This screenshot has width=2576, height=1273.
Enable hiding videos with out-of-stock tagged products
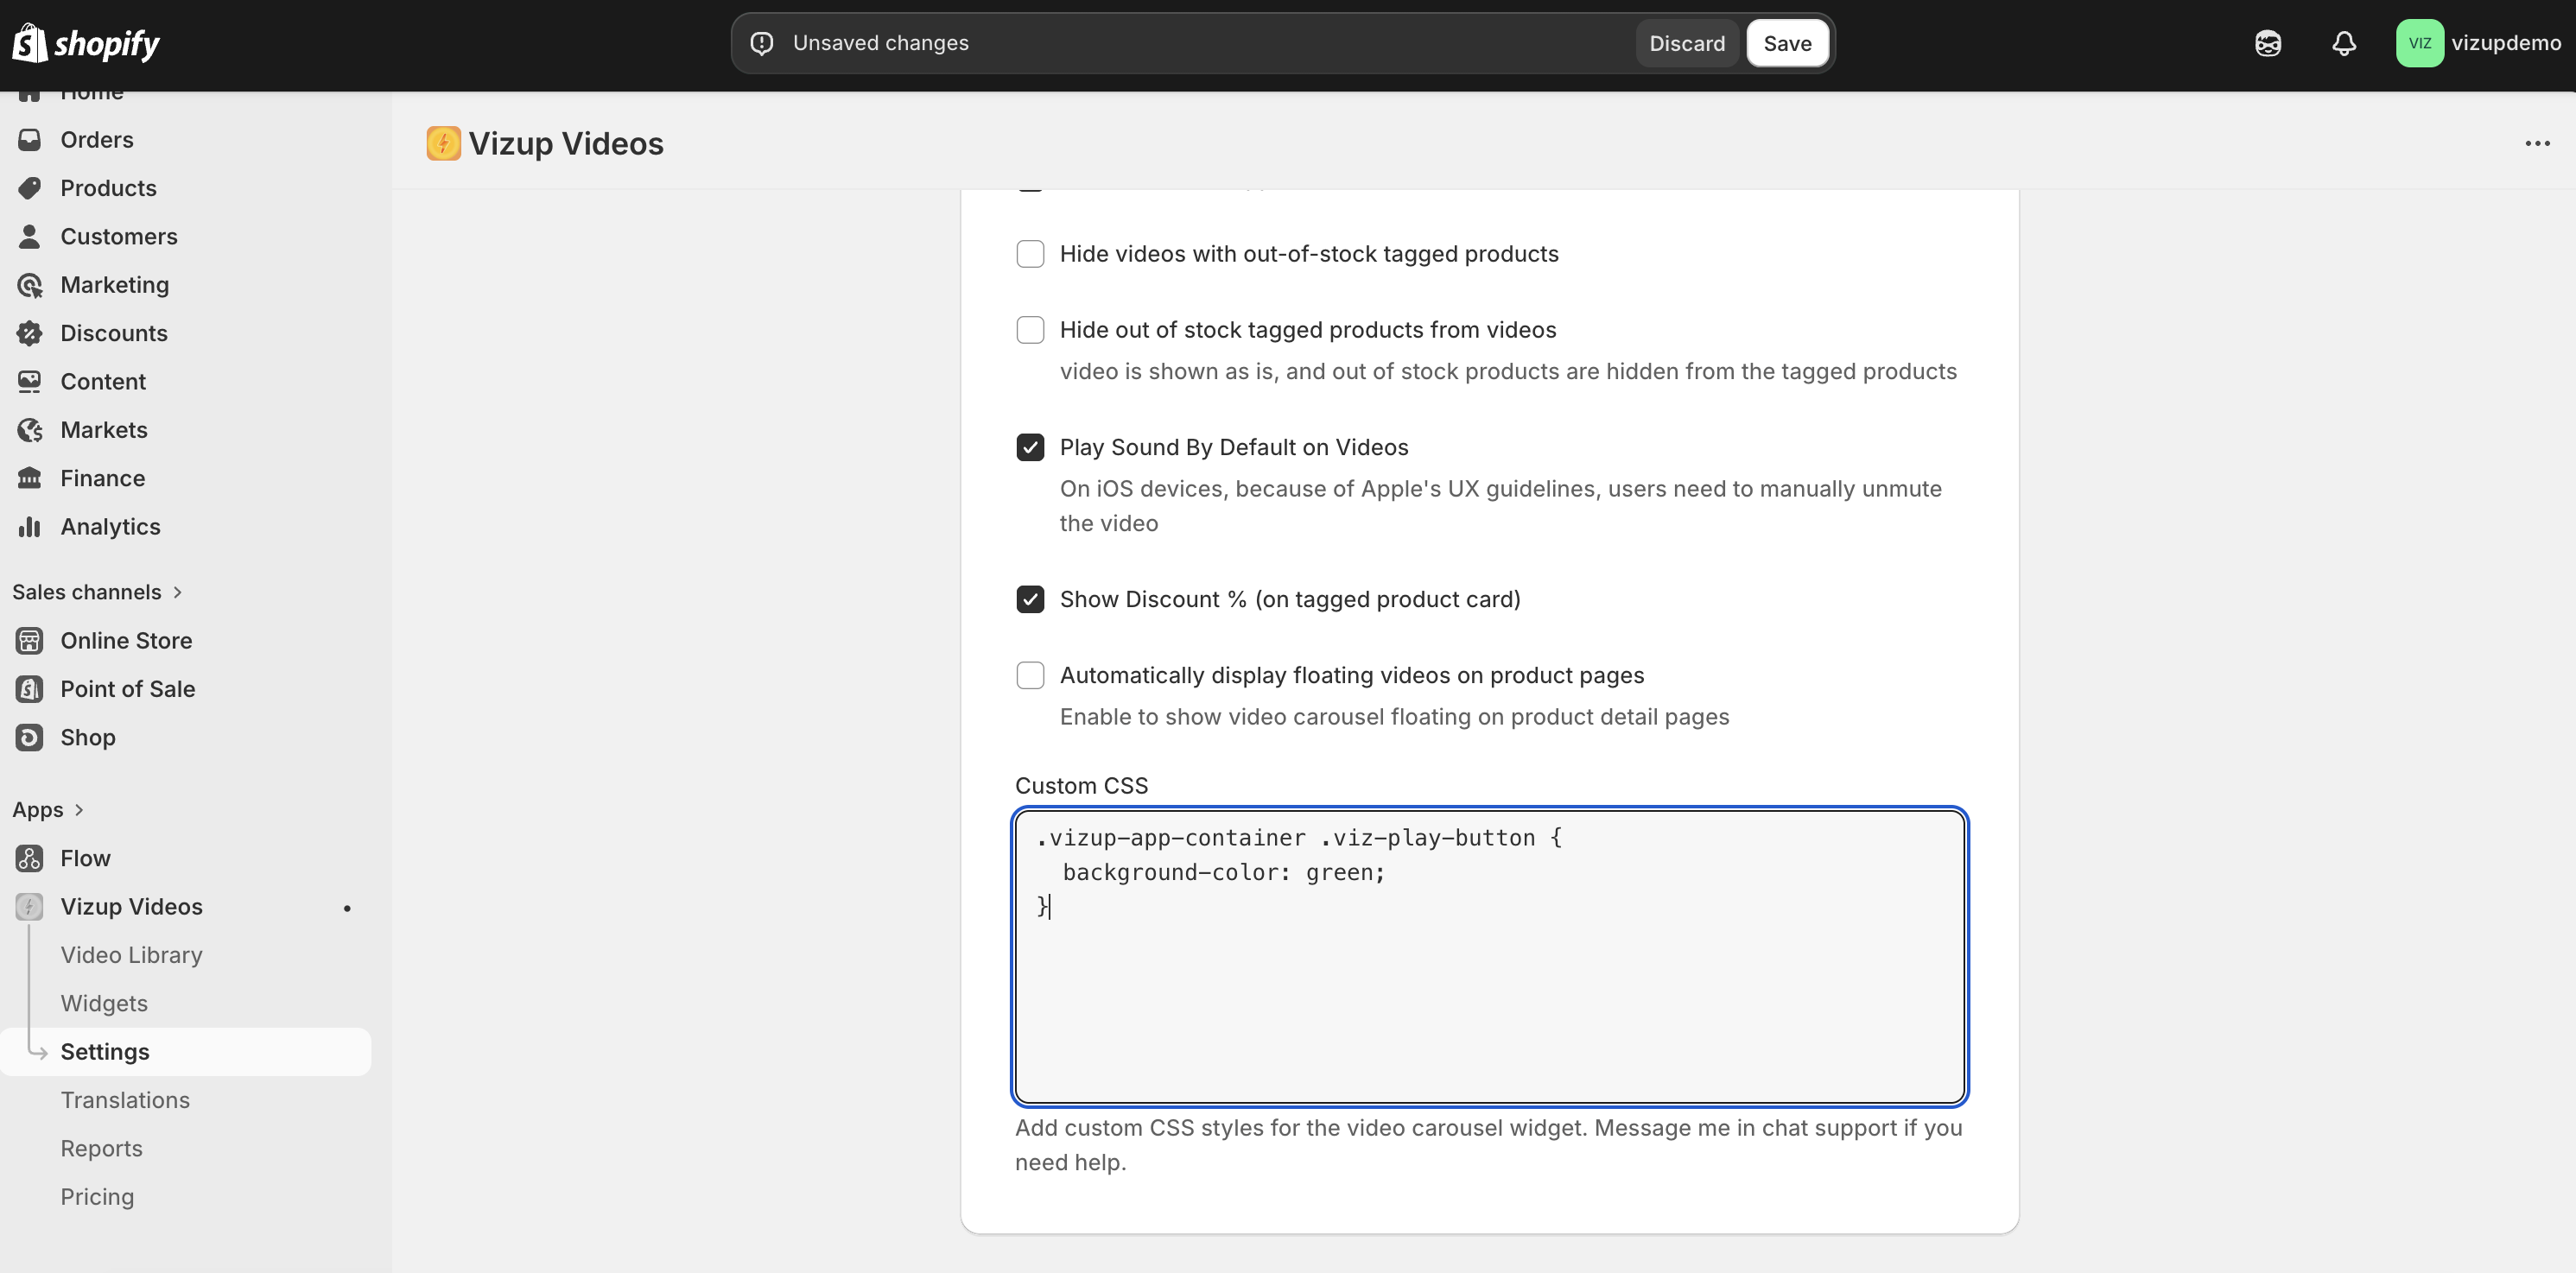click(x=1030, y=254)
